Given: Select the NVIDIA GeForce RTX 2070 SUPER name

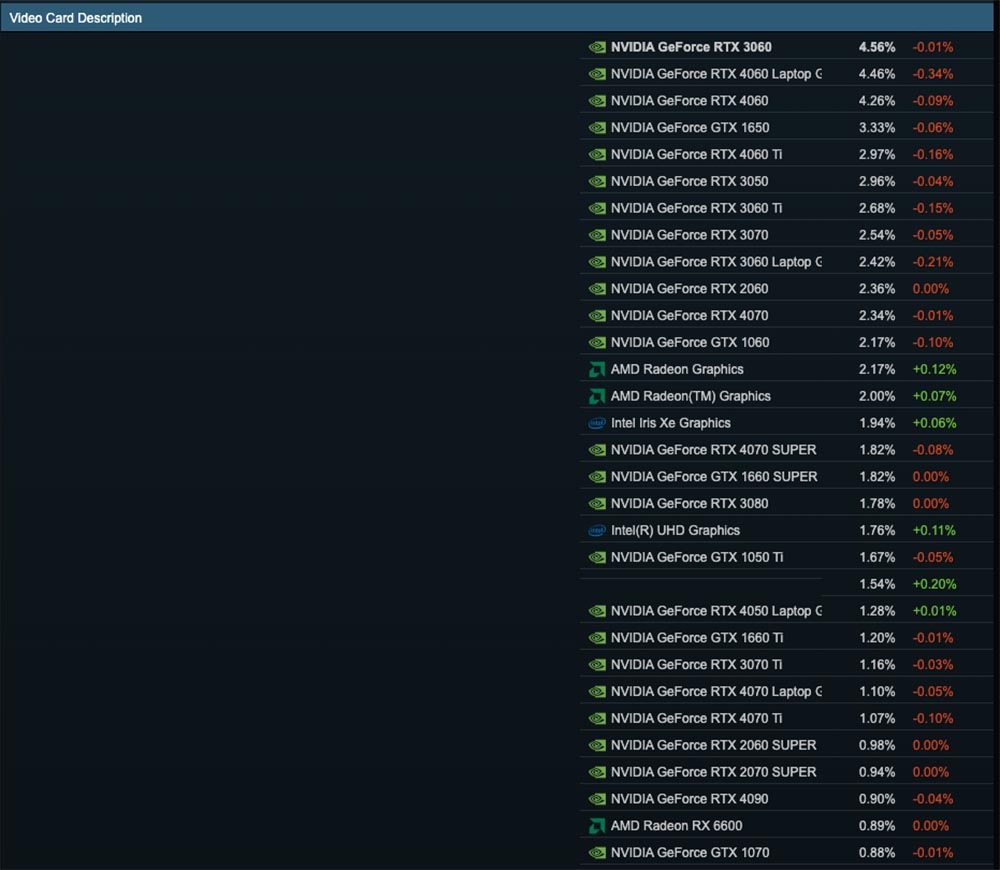Looking at the screenshot, I should coord(714,772).
